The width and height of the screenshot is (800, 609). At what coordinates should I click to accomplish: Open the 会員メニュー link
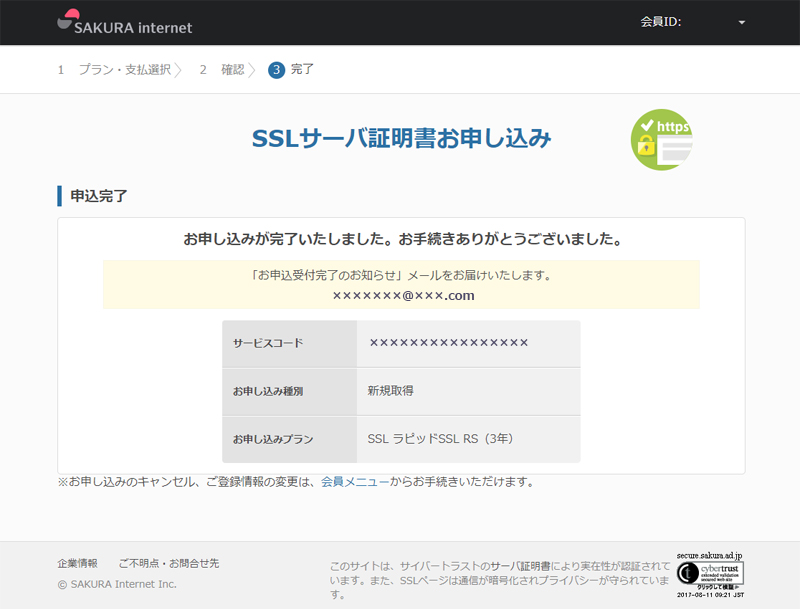coord(355,481)
